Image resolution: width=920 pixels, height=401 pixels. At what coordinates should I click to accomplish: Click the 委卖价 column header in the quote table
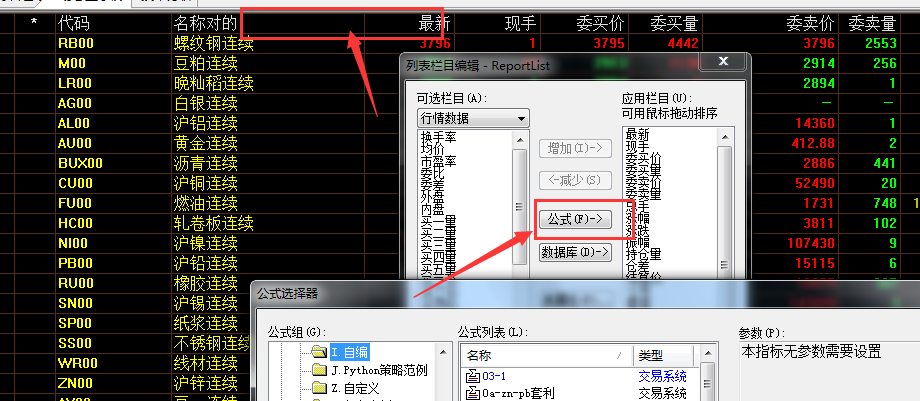(x=811, y=23)
